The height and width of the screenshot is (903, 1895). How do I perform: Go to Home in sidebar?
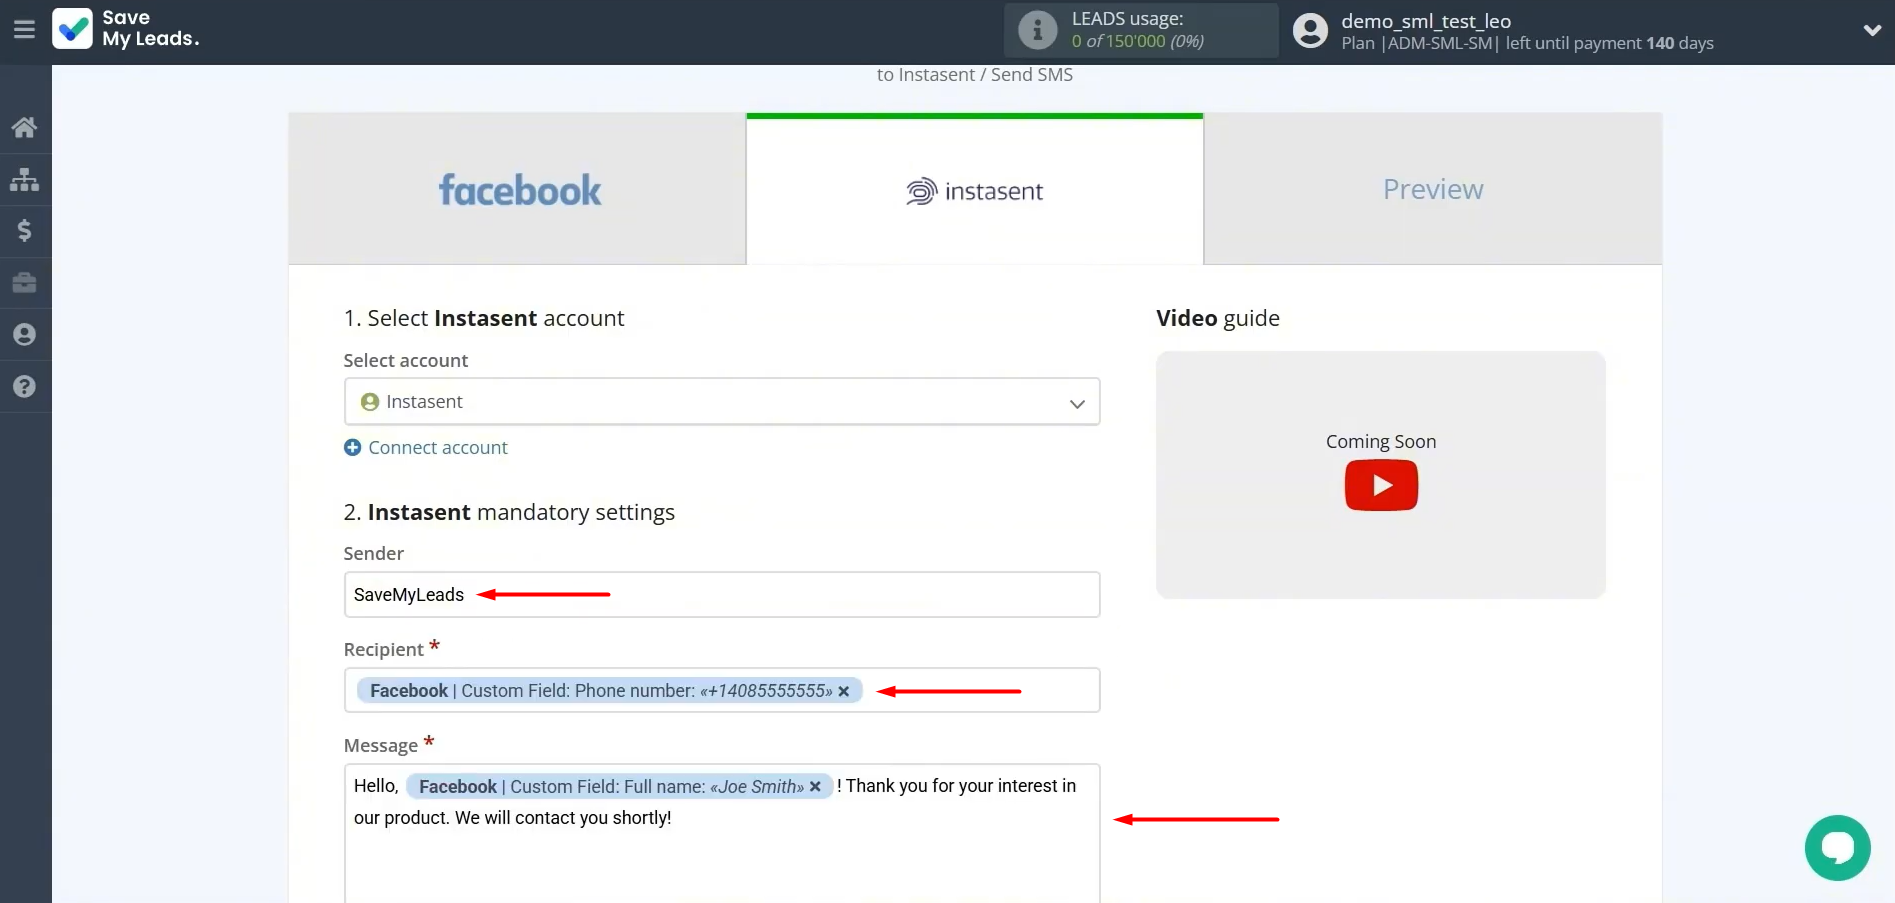click(25, 127)
